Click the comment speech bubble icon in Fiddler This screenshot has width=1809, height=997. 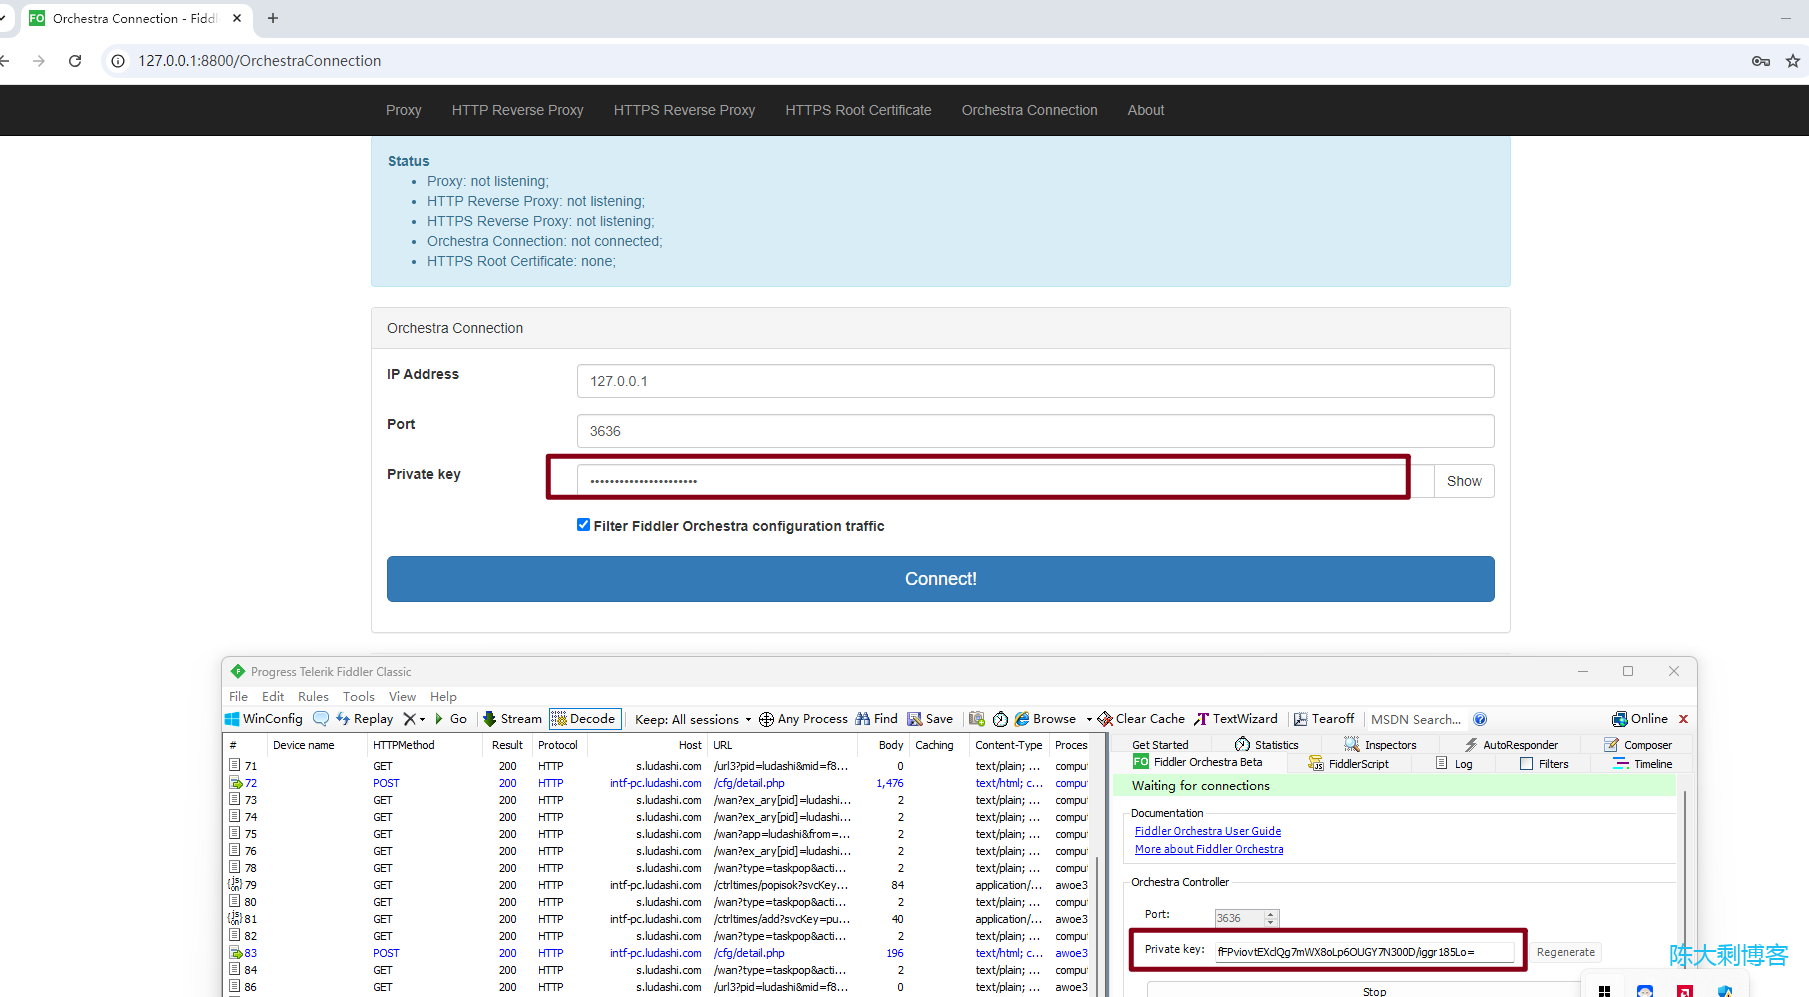(321, 719)
